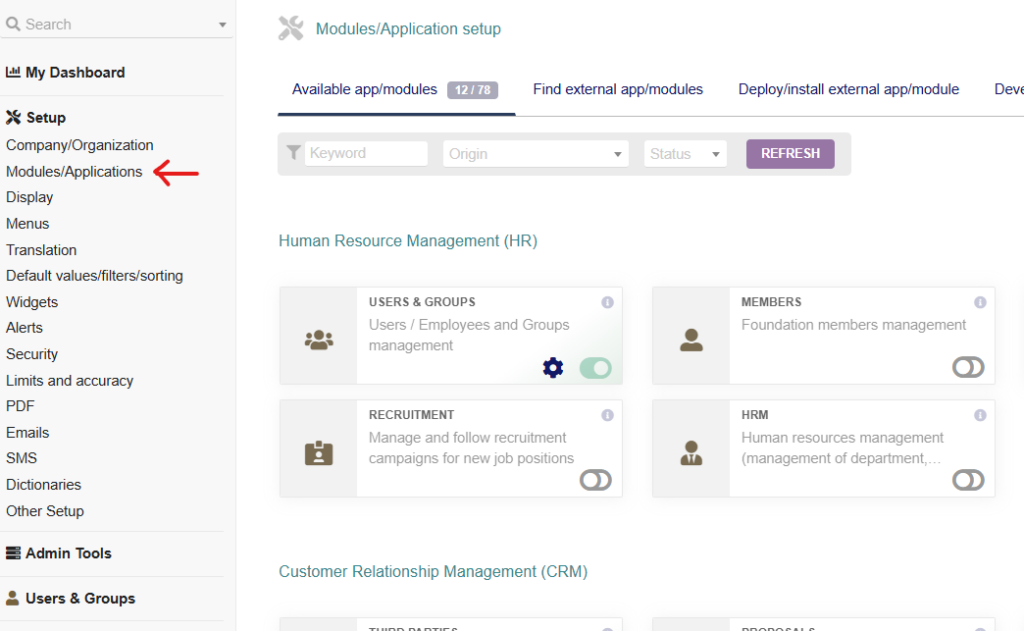1024x631 pixels.
Task: Click the Users & Groups people icon
Action: pyautogui.click(x=318, y=340)
